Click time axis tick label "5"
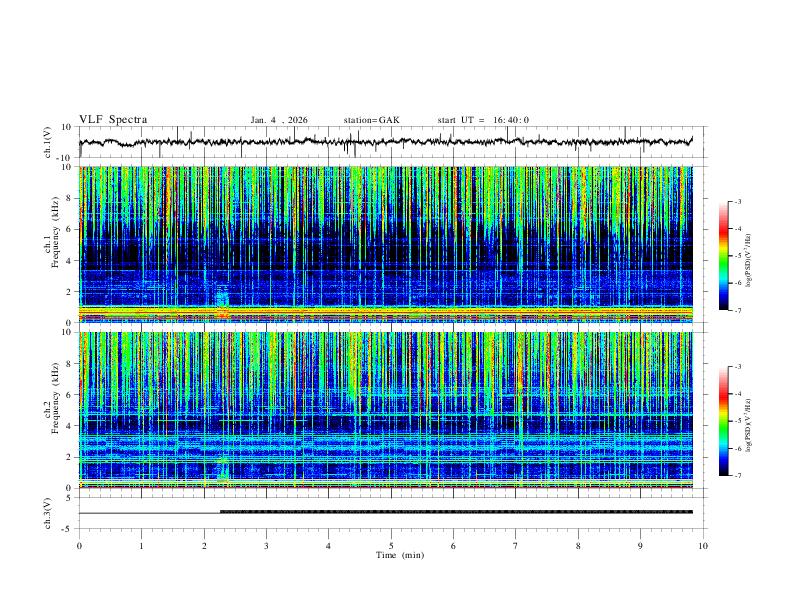 click(x=391, y=546)
